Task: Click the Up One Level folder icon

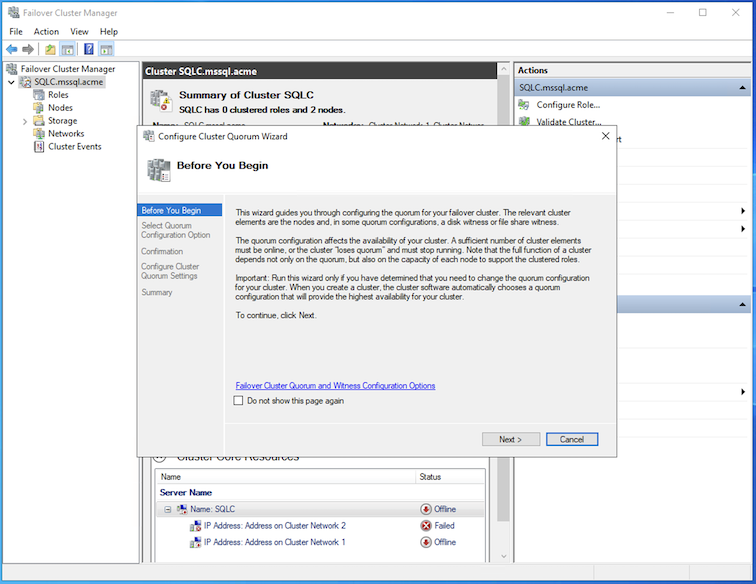Action: (50, 49)
